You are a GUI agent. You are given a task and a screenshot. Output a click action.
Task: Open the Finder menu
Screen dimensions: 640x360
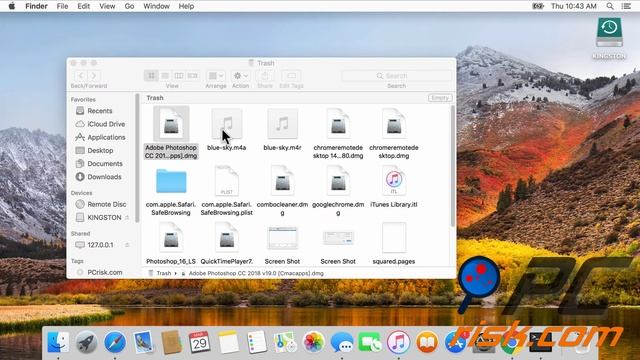coord(36,6)
